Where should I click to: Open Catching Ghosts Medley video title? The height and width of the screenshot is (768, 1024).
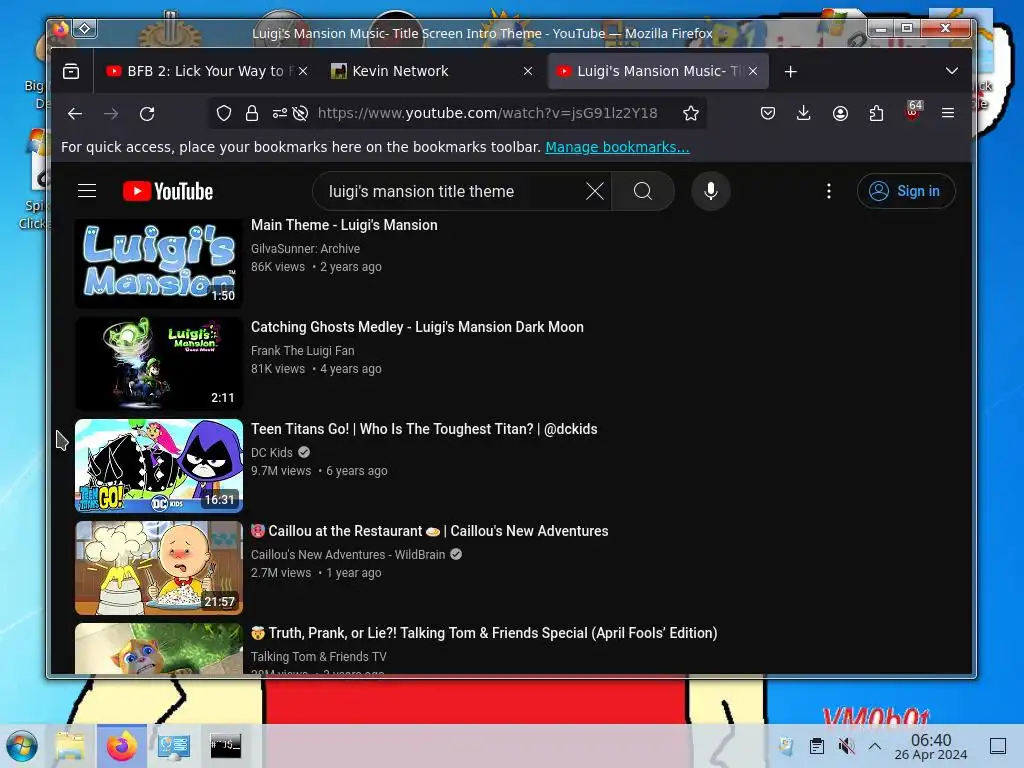(417, 327)
